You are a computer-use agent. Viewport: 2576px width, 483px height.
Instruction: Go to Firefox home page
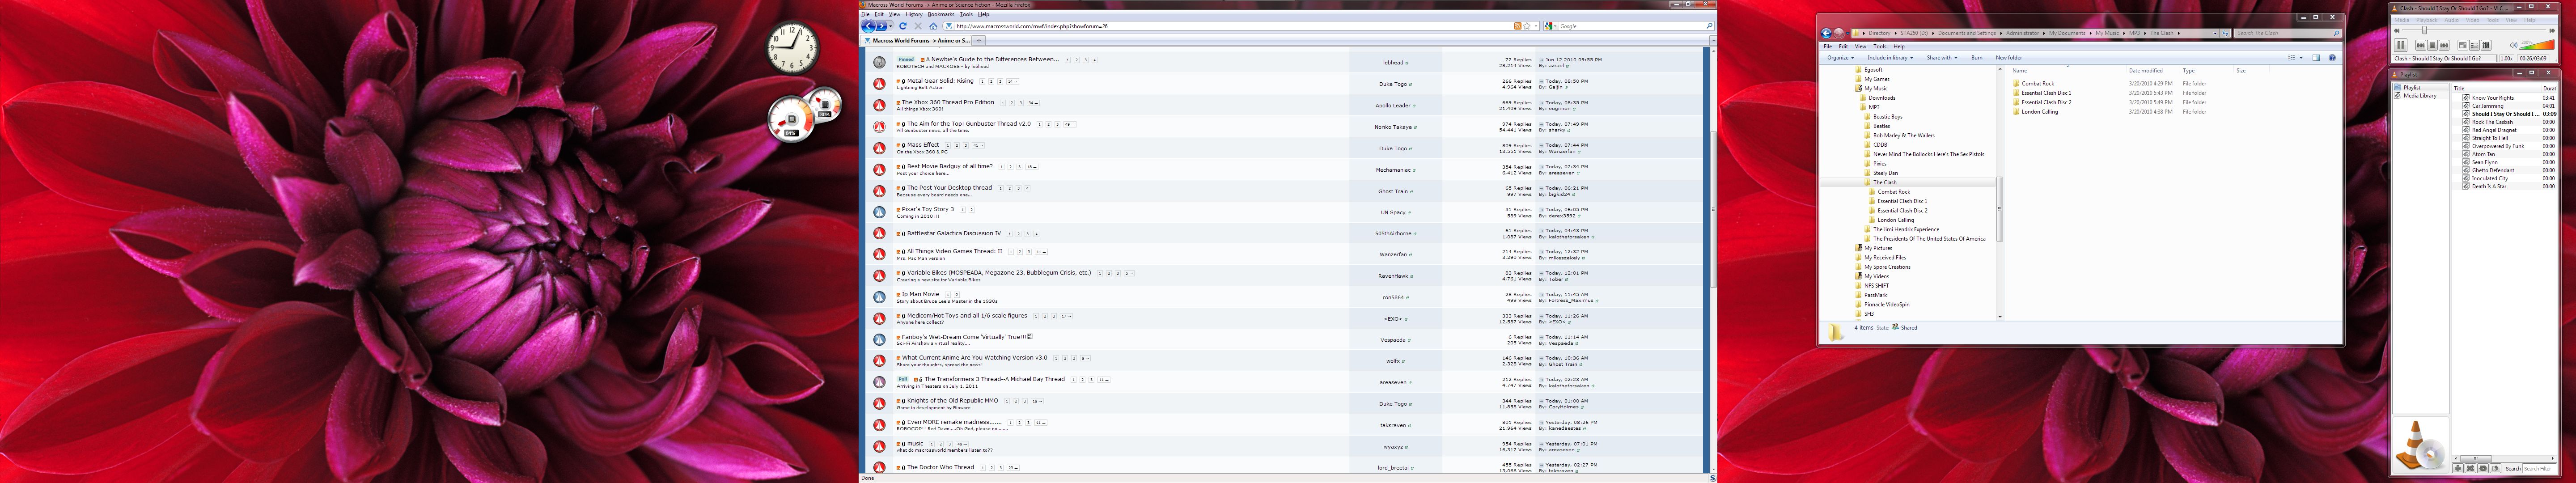[x=933, y=26]
